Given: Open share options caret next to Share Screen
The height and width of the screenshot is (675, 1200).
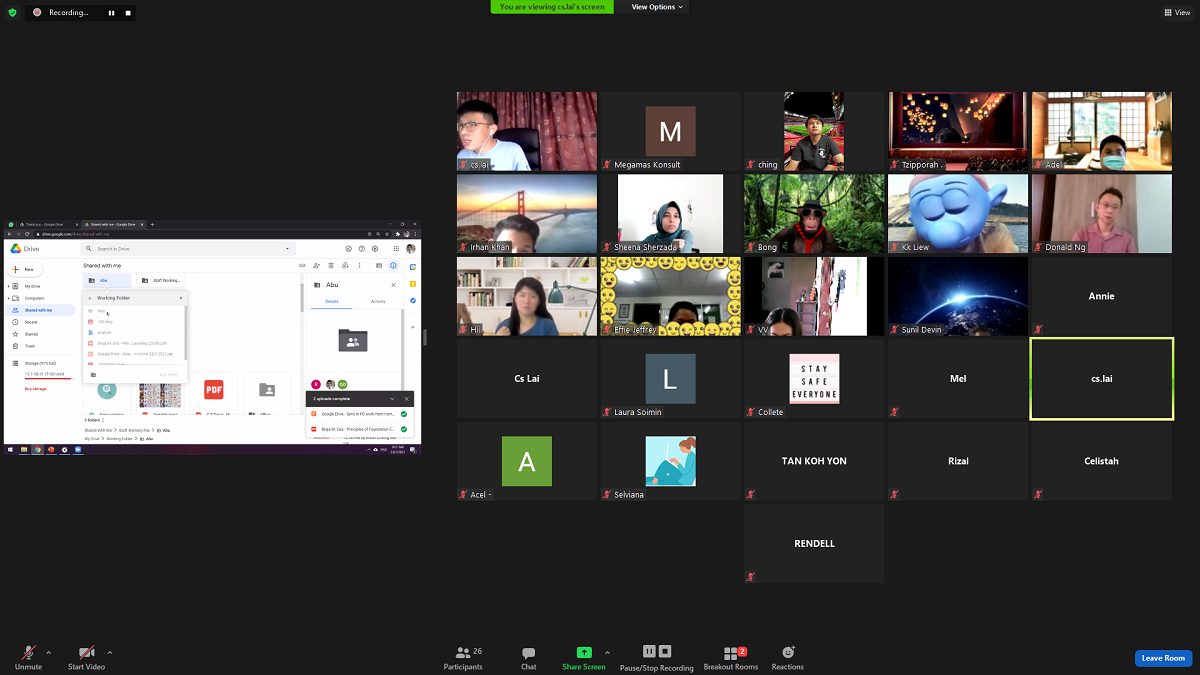Looking at the screenshot, I should [x=607, y=652].
